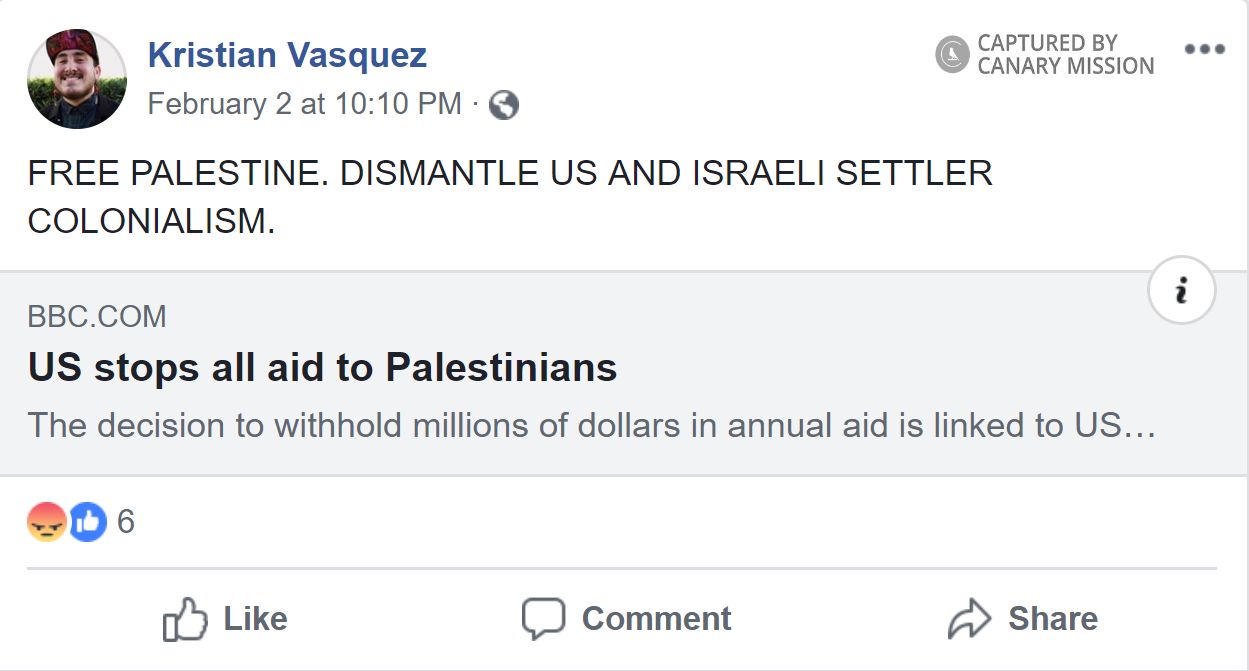1249x671 pixels.
Task: Click the thumbs-up Like icon
Action: coord(185,619)
